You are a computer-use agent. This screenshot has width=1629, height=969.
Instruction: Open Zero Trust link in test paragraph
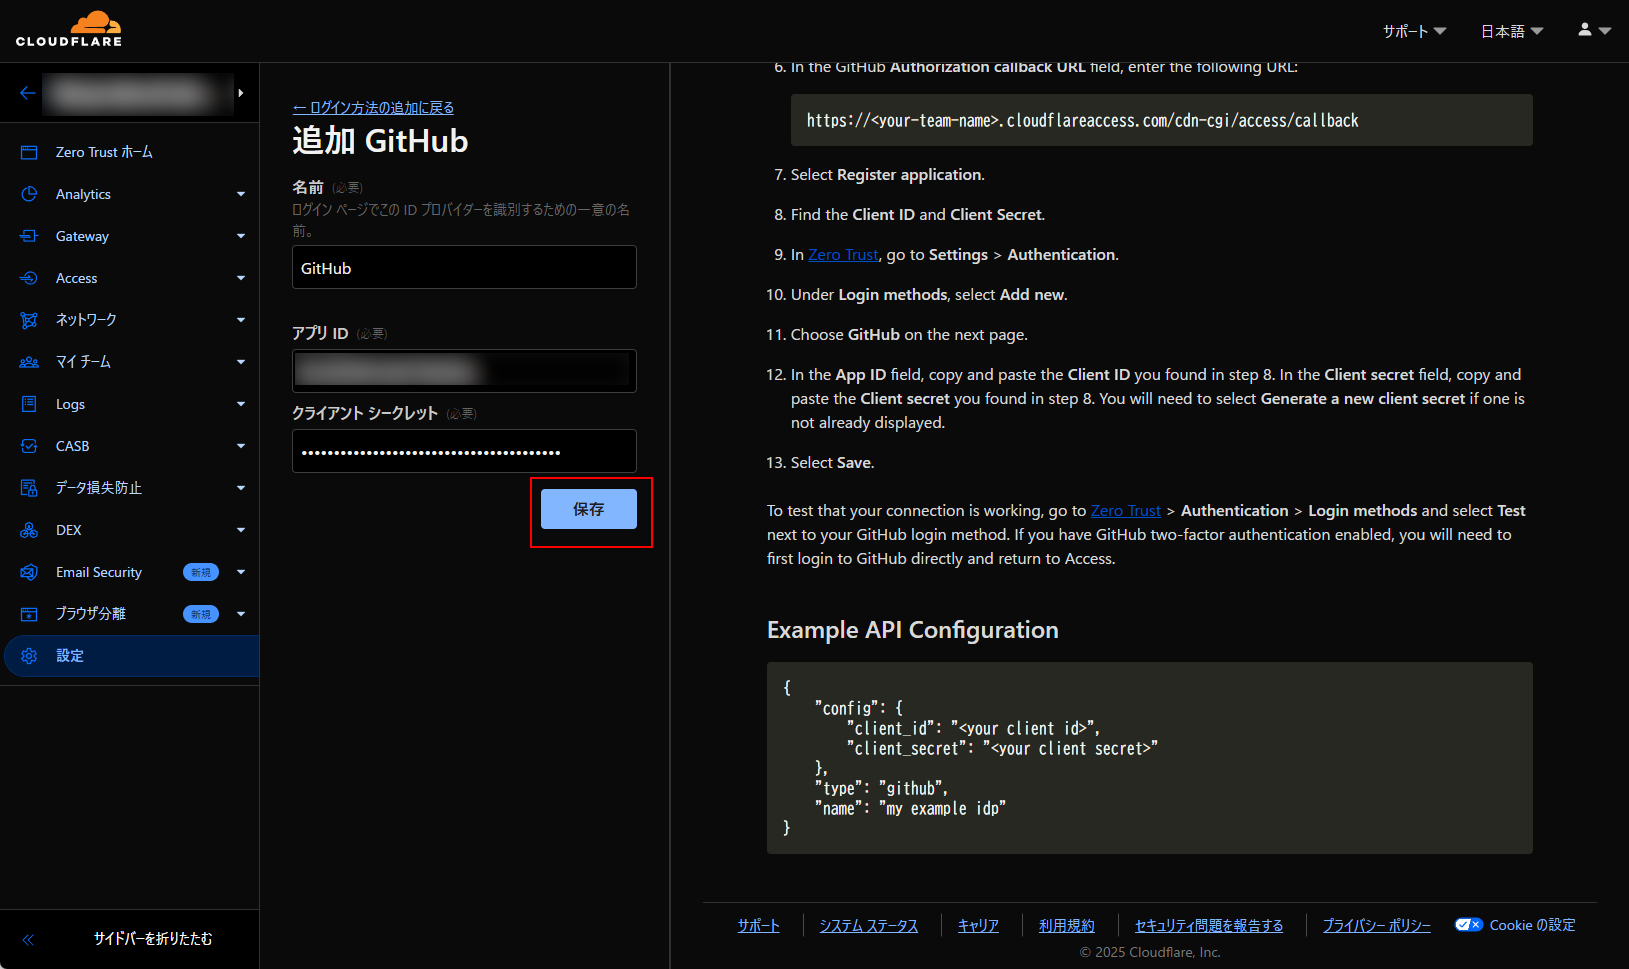click(1126, 510)
